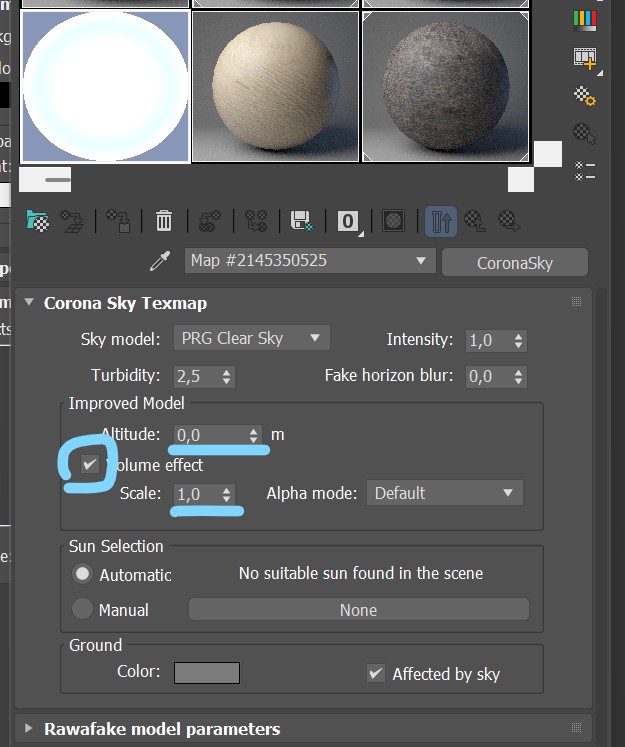This screenshot has height=747, width=625.
Task: Click the CoronaSky map type button
Action: click(x=515, y=262)
